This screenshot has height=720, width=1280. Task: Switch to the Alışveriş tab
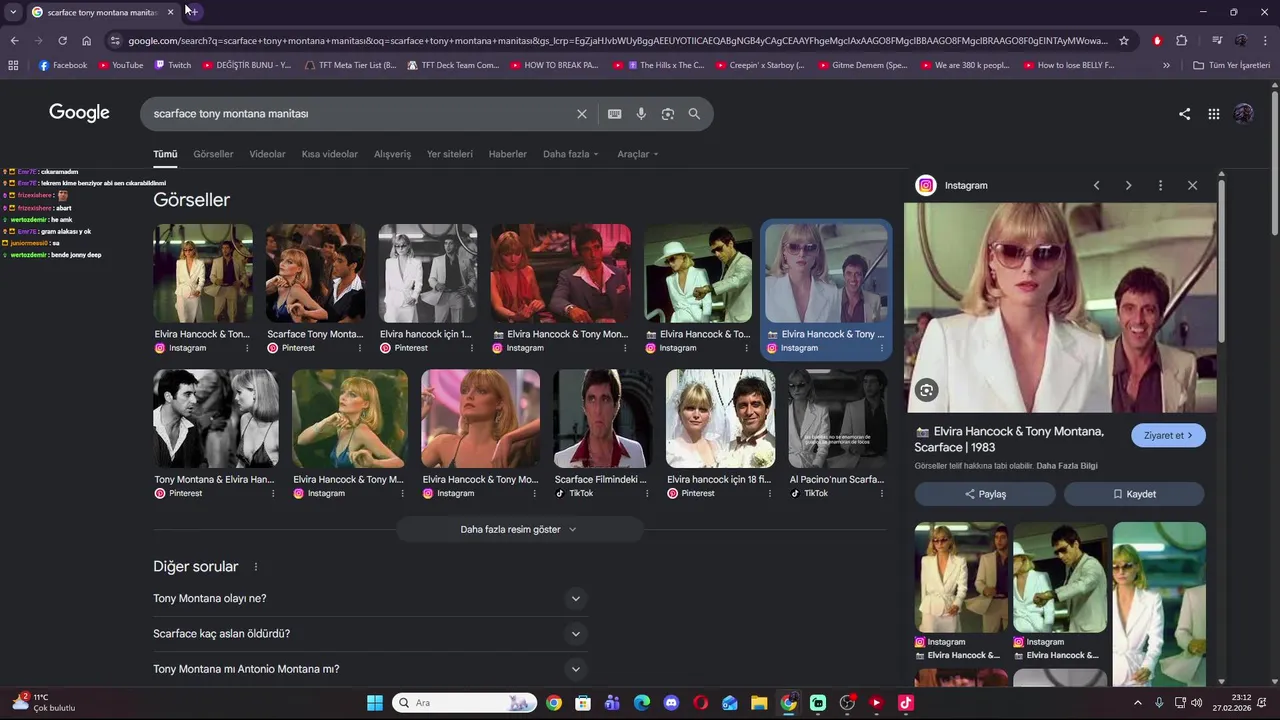tap(392, 154)
